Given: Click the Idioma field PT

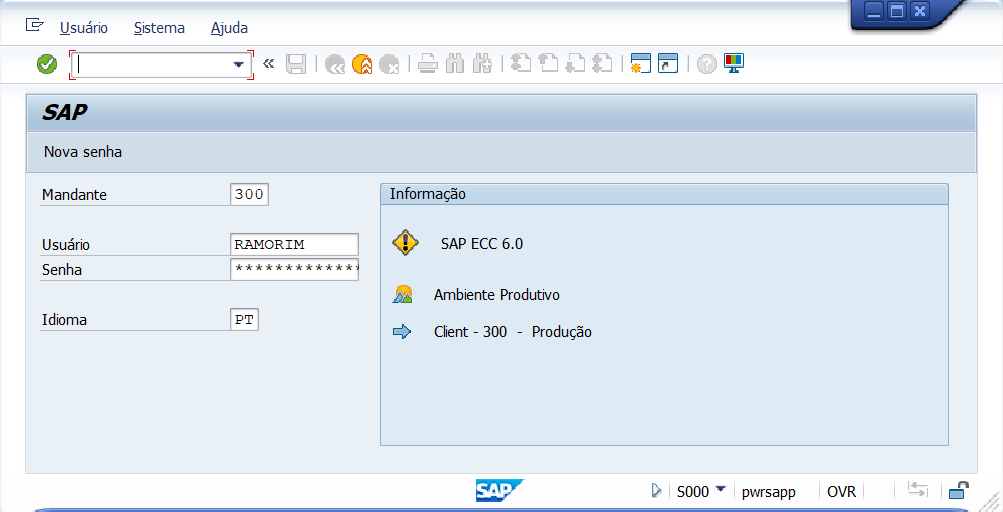Looking at the screenshot, I should (x=244, y=320).
